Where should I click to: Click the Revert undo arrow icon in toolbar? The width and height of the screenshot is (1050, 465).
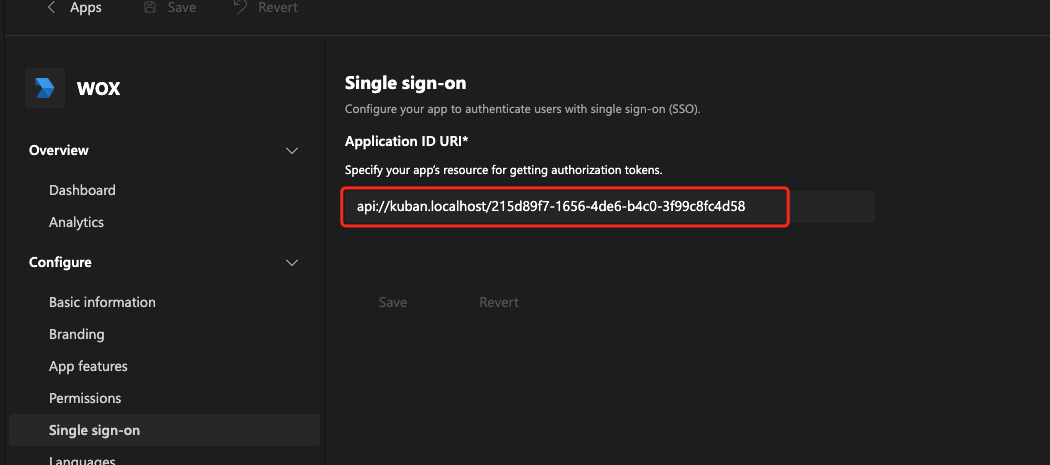[239, 8]
